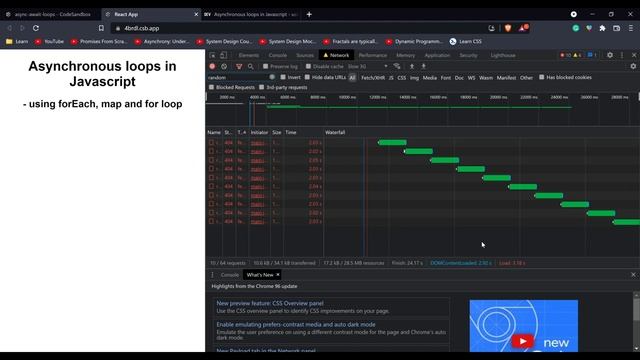Toggle the device toolbar icon
Screen dimensions: 640x360
click(x=224, y=55)
